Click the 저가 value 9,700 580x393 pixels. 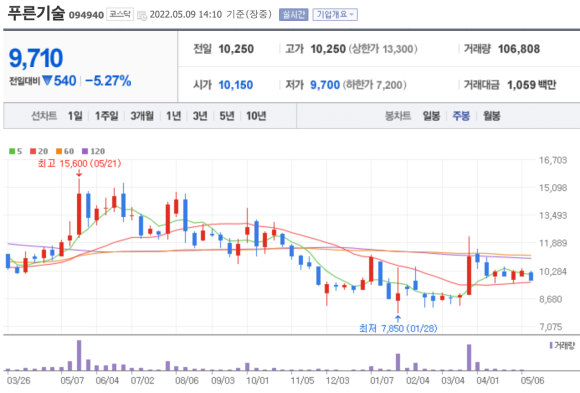pos(325,85)
